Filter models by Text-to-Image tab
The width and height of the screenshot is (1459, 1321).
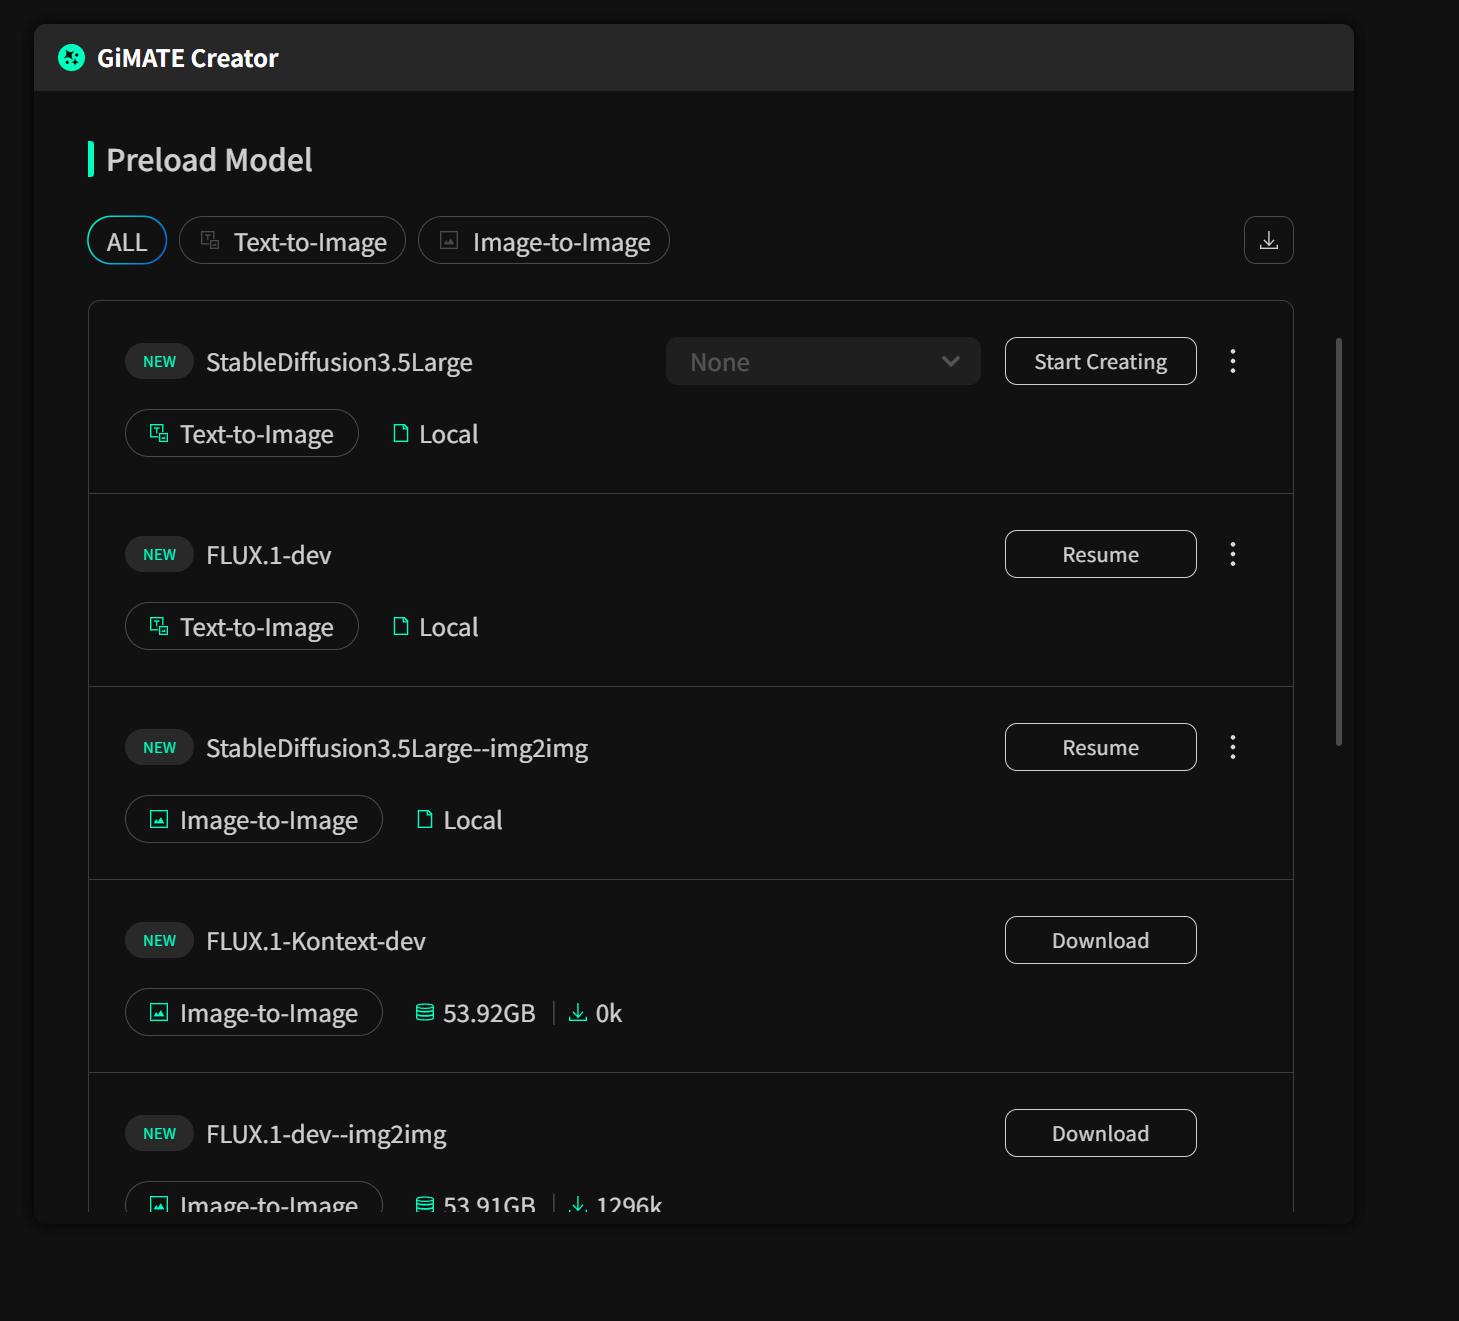(x=292, y=240)
